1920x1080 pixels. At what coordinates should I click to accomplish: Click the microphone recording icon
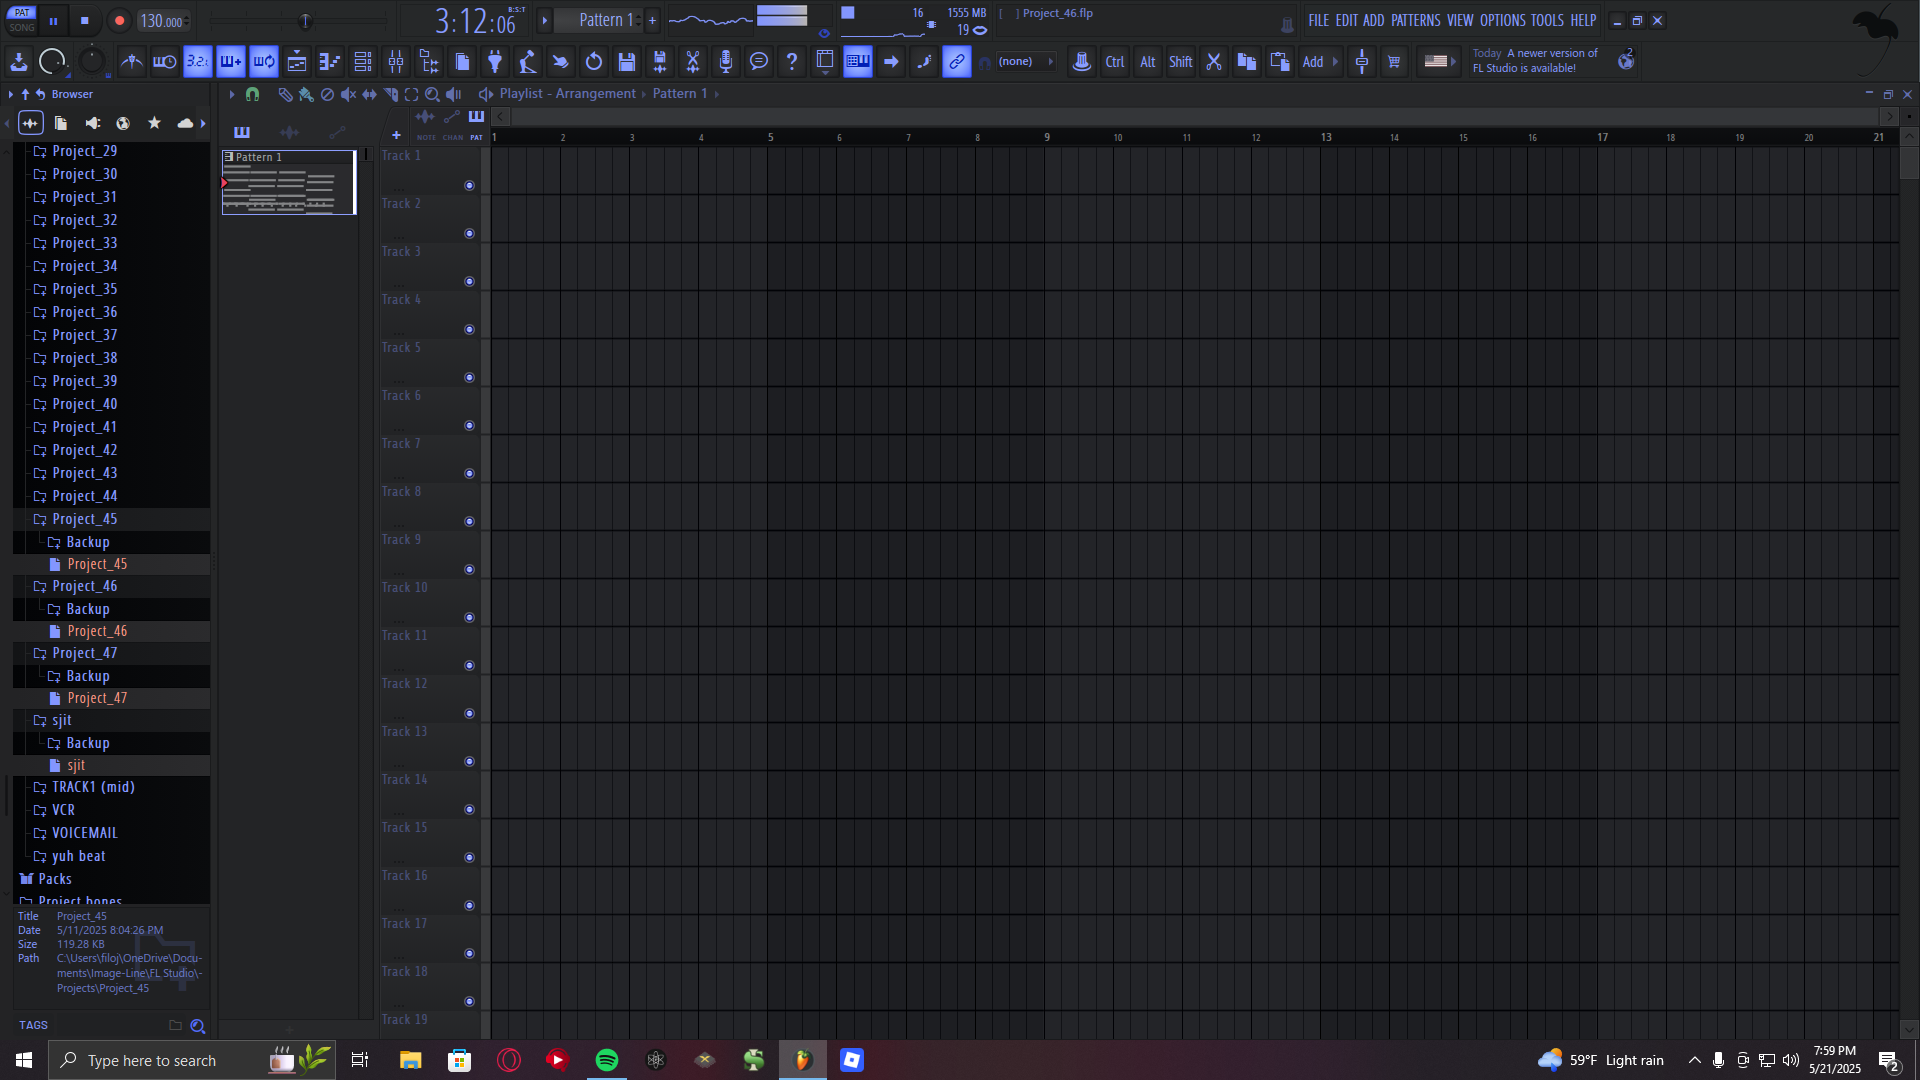pos(726,62)
